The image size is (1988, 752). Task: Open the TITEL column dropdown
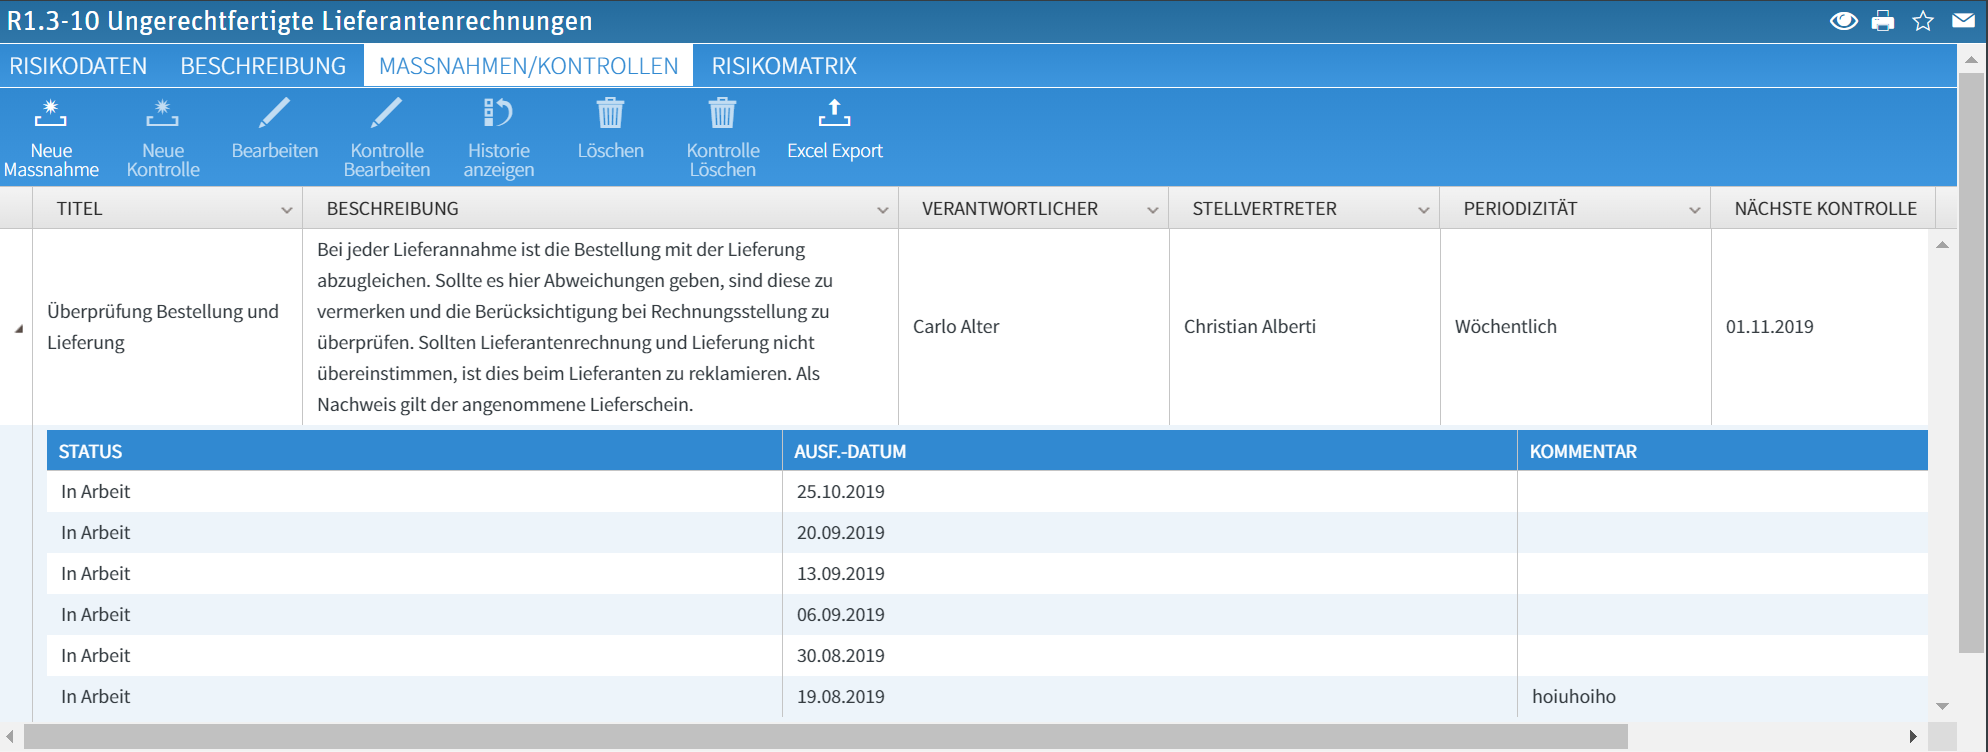[286, 210]
